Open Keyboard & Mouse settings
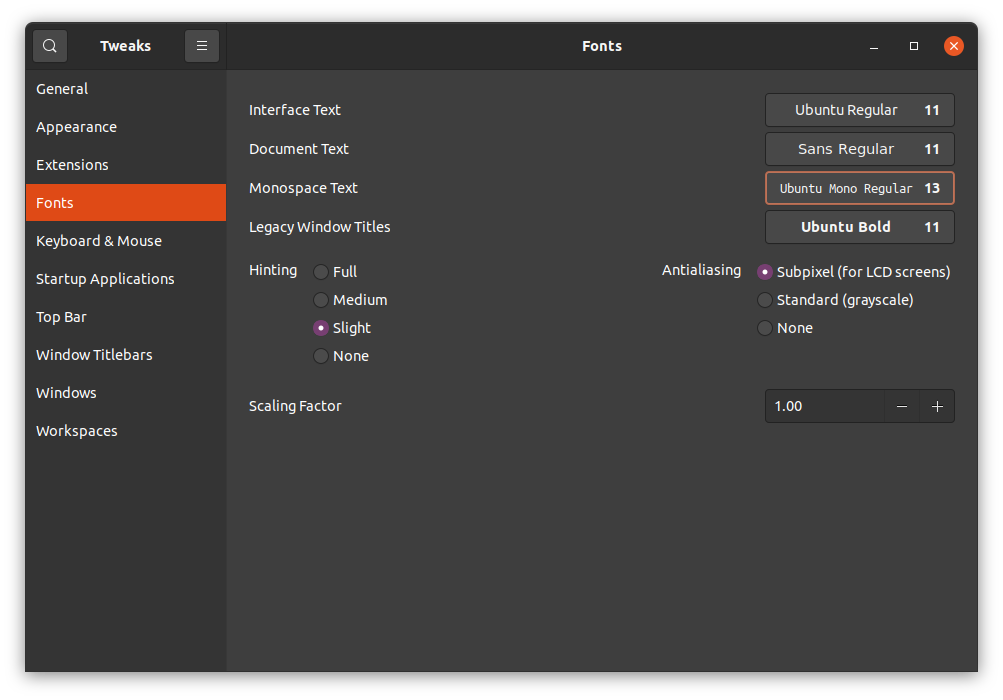 tap(126, 241)
